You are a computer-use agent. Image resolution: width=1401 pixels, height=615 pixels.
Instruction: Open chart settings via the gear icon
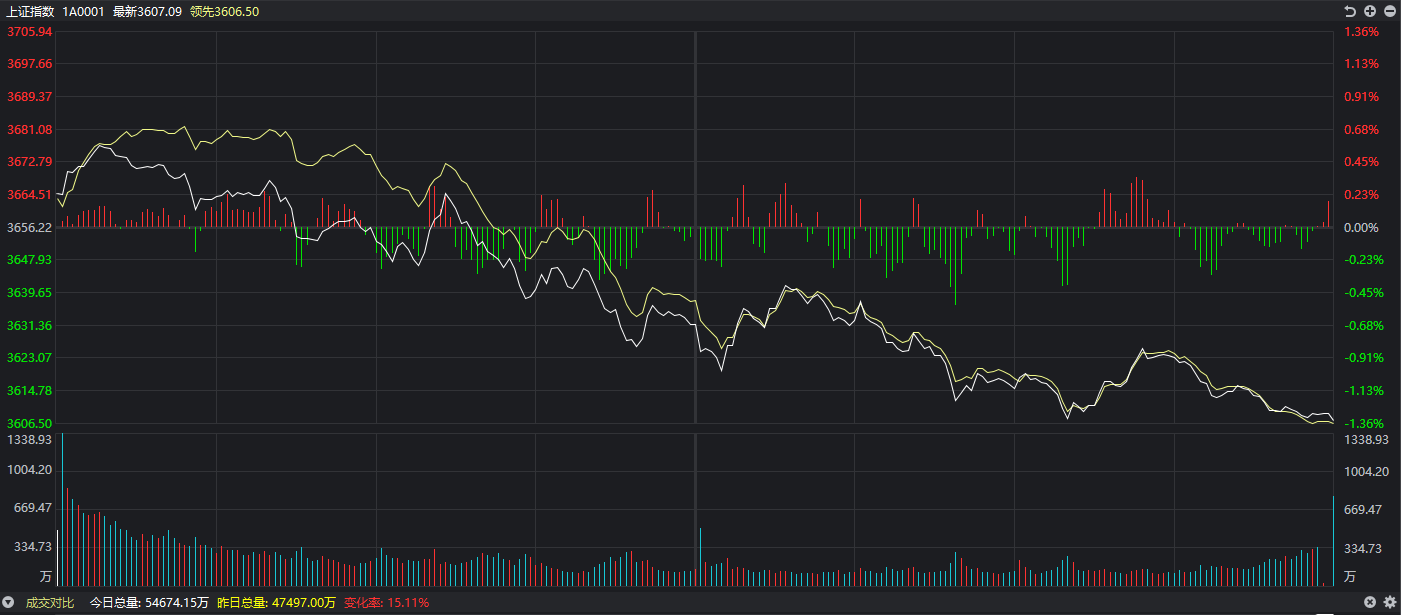point(1389,602)
